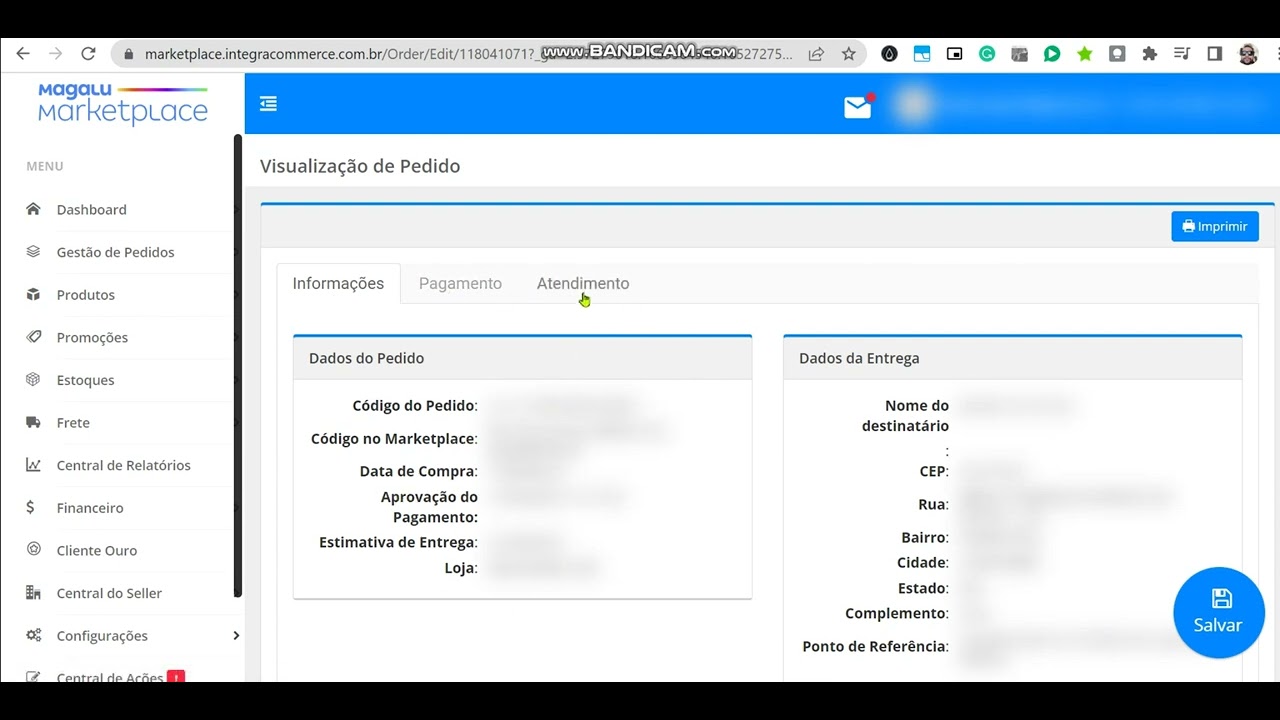The width and height of the screenshot is (1280, 720).
Task: Click the Dados do Pedido panel header
Action: pyautogui.click(x=522, y=358)
